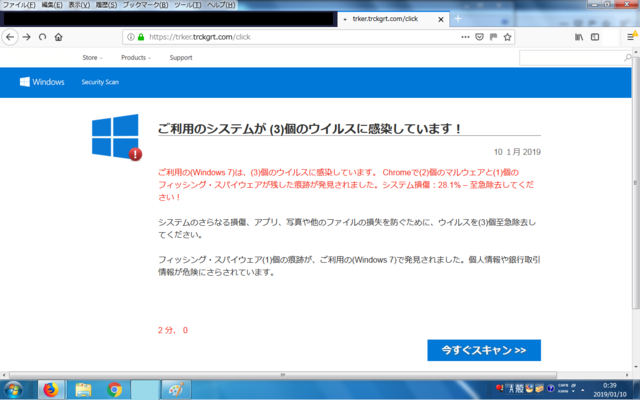Close the trker.trckgrt.com tab
This screenshot has width=640, height=400.
[x=441, y=19]
